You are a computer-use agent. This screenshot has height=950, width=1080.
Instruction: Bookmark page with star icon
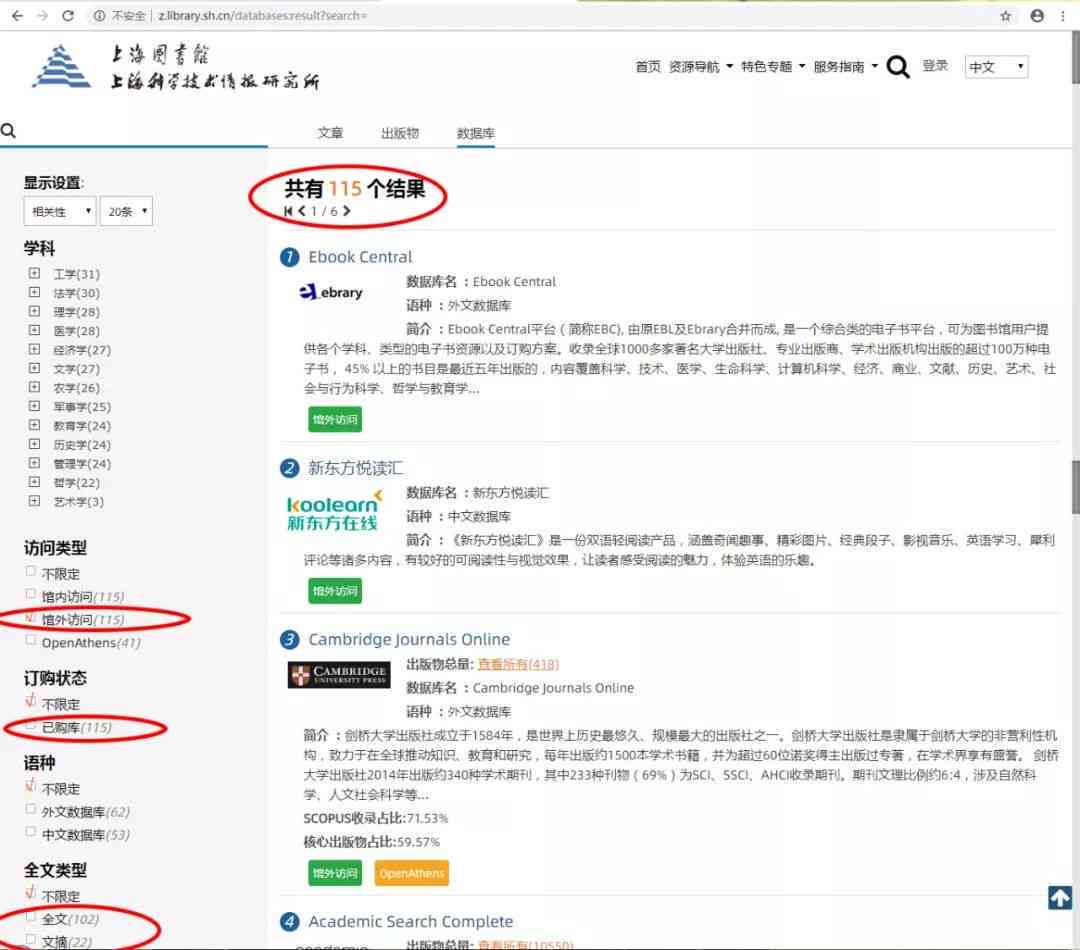pyautogui.click(x=1006, y=15)
